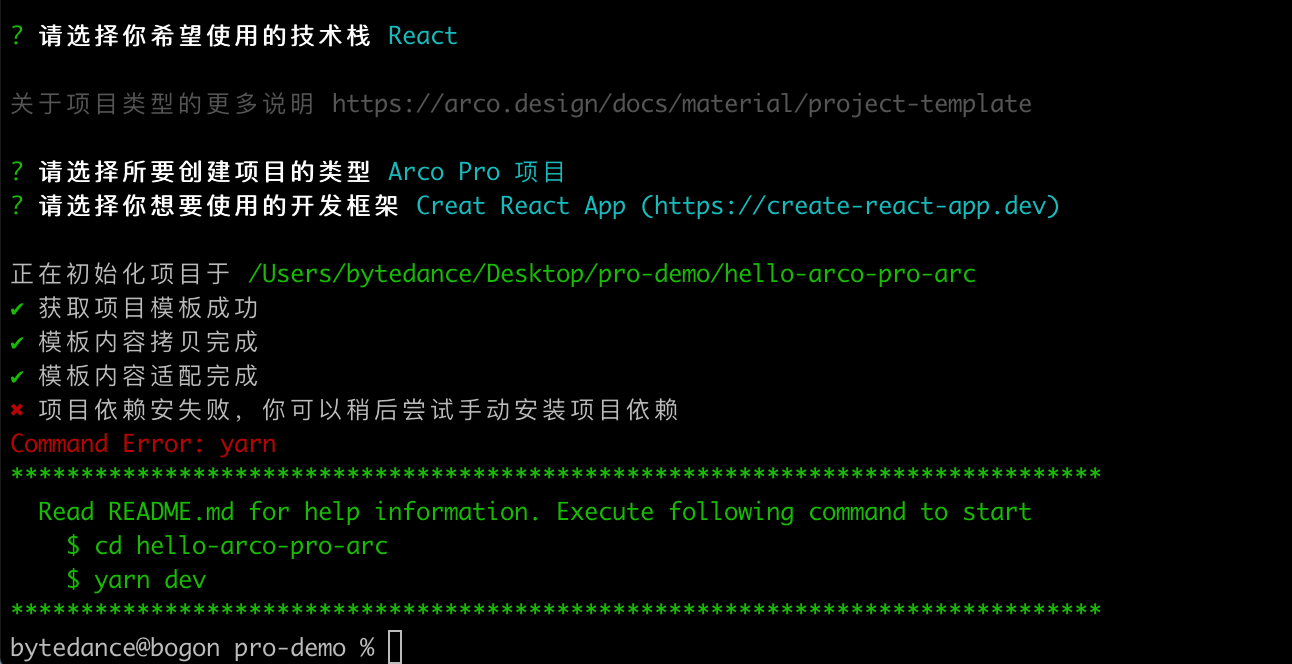
Task: Click the arco.design project-template documentation URL
Action: [x=681, y=103]
